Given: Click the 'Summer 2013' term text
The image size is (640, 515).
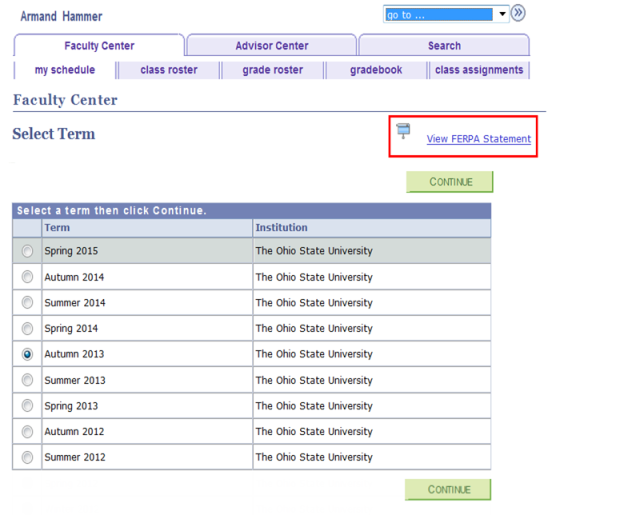Looking at the screenshot, I should tap(75, 380).
